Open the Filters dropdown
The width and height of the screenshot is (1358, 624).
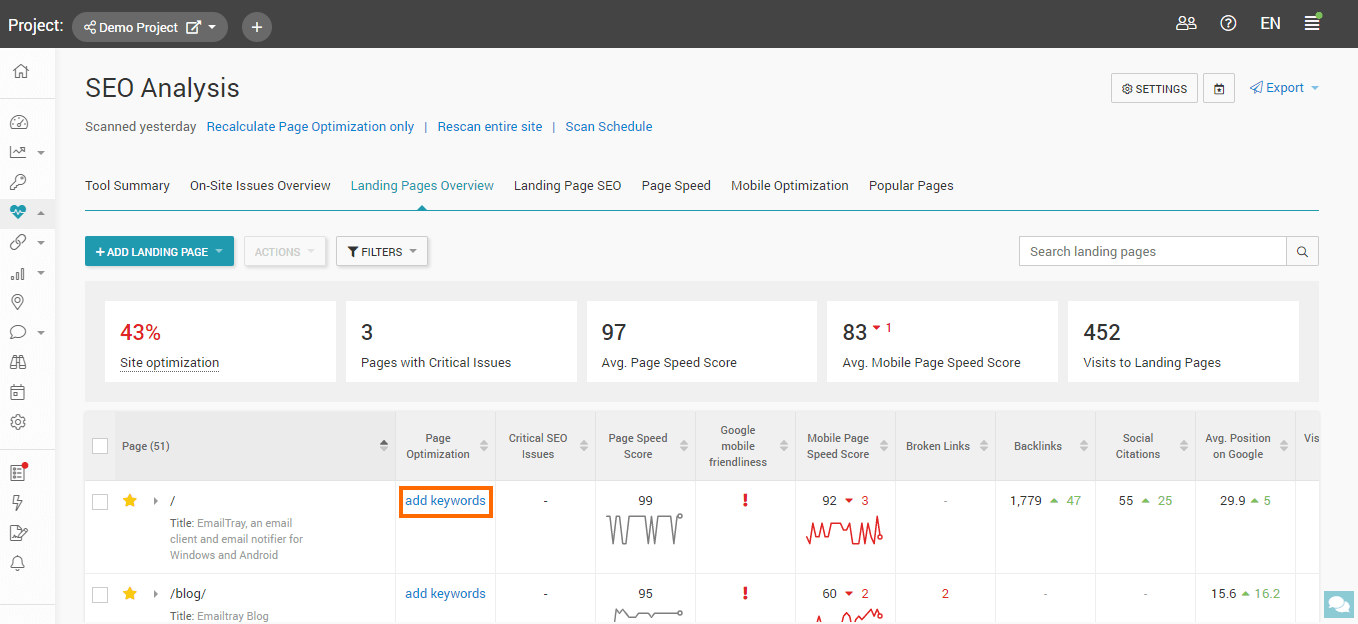pos(382,252)
